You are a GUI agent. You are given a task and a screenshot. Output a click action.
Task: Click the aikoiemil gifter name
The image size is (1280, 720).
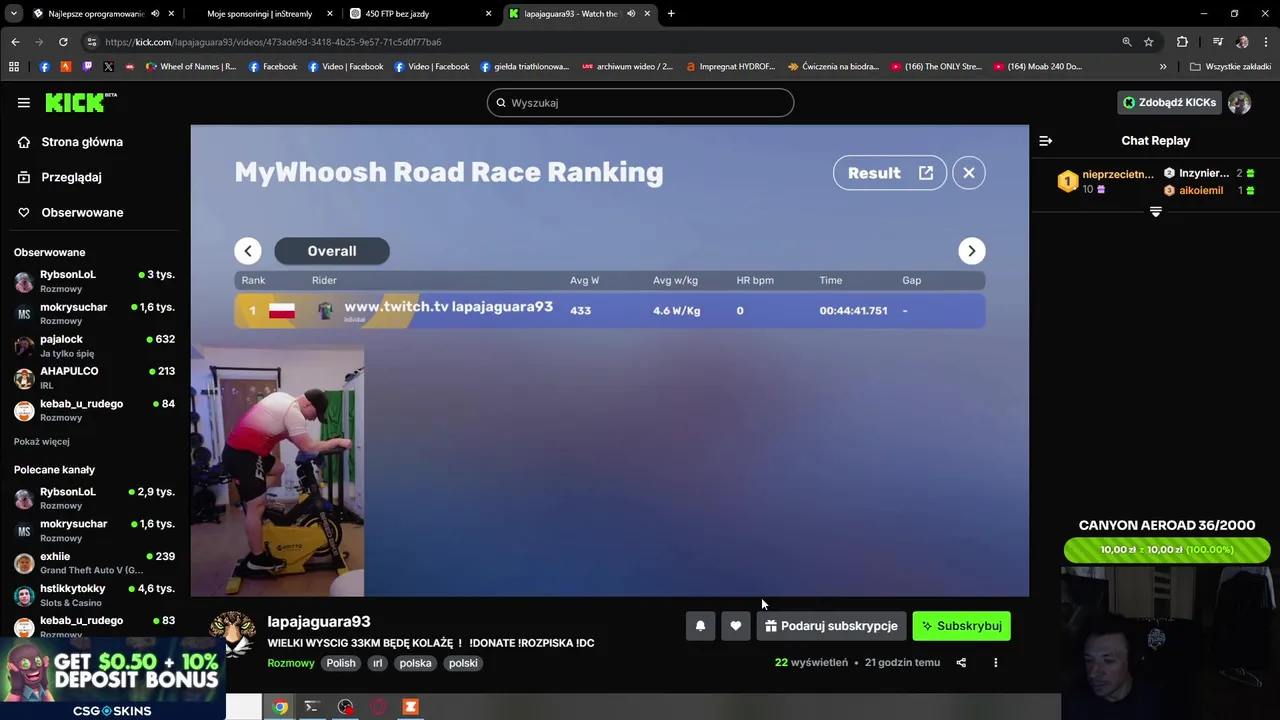coord(1201,190)
